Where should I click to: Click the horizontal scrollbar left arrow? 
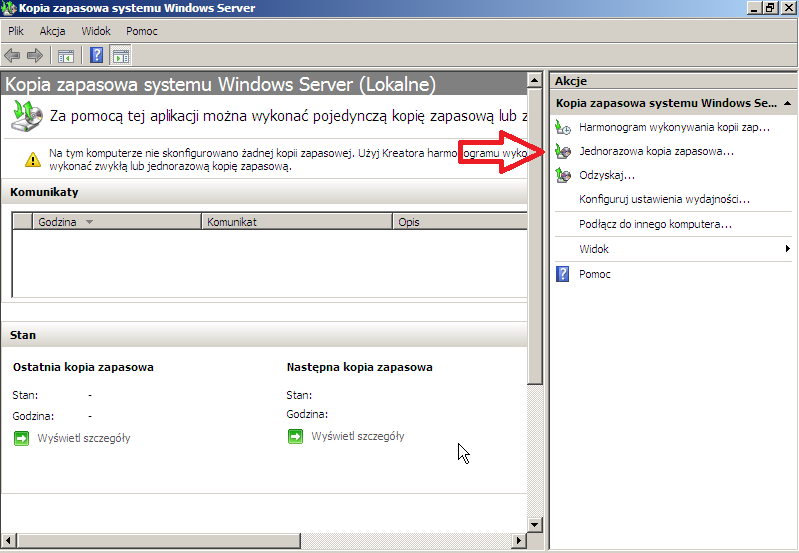click(x=8, y=540)
